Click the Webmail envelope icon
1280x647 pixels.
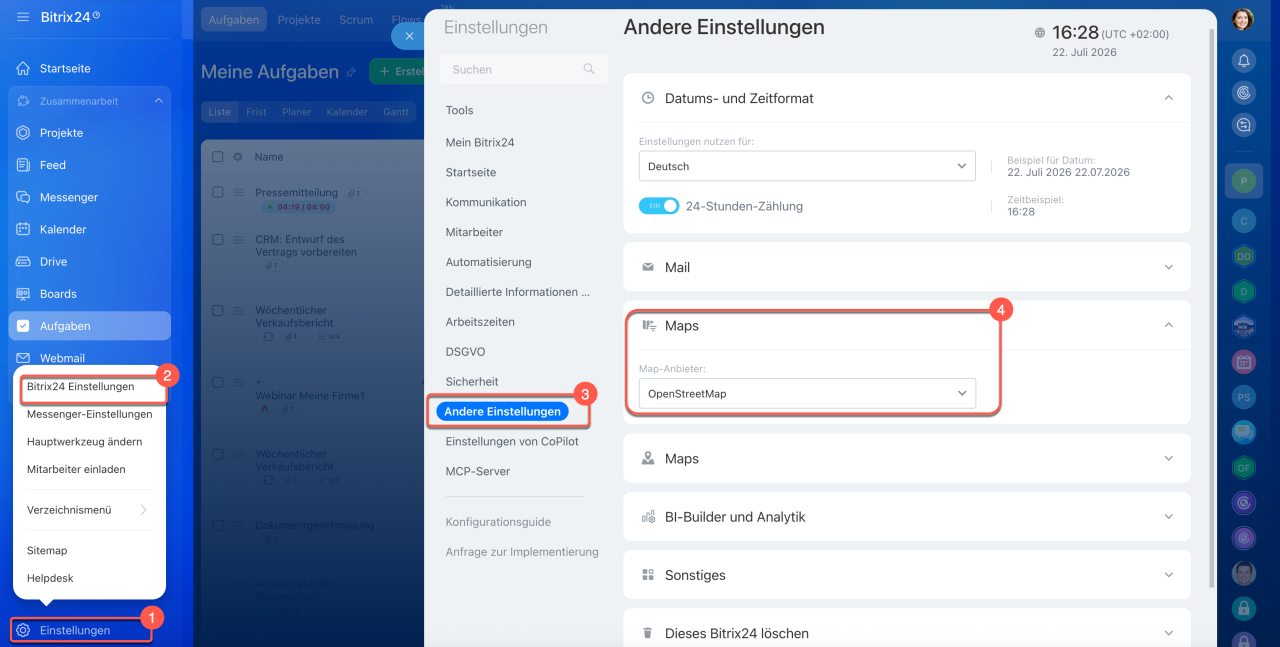click(x=23, y=358)
